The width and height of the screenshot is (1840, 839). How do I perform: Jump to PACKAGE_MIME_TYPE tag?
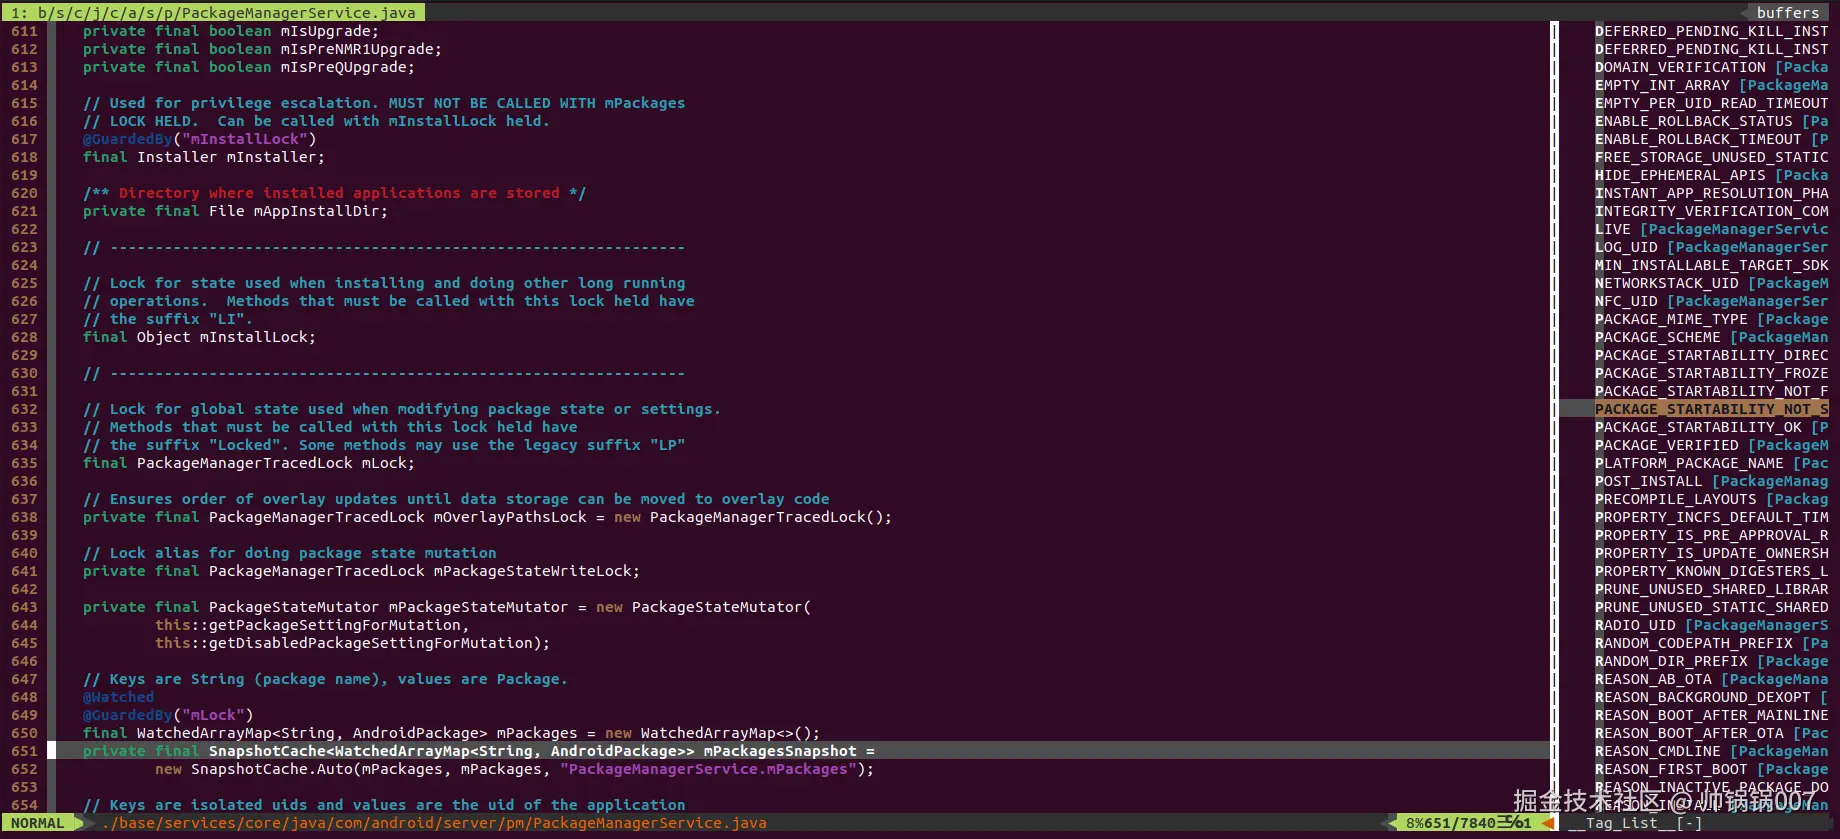coord(1711,319)
